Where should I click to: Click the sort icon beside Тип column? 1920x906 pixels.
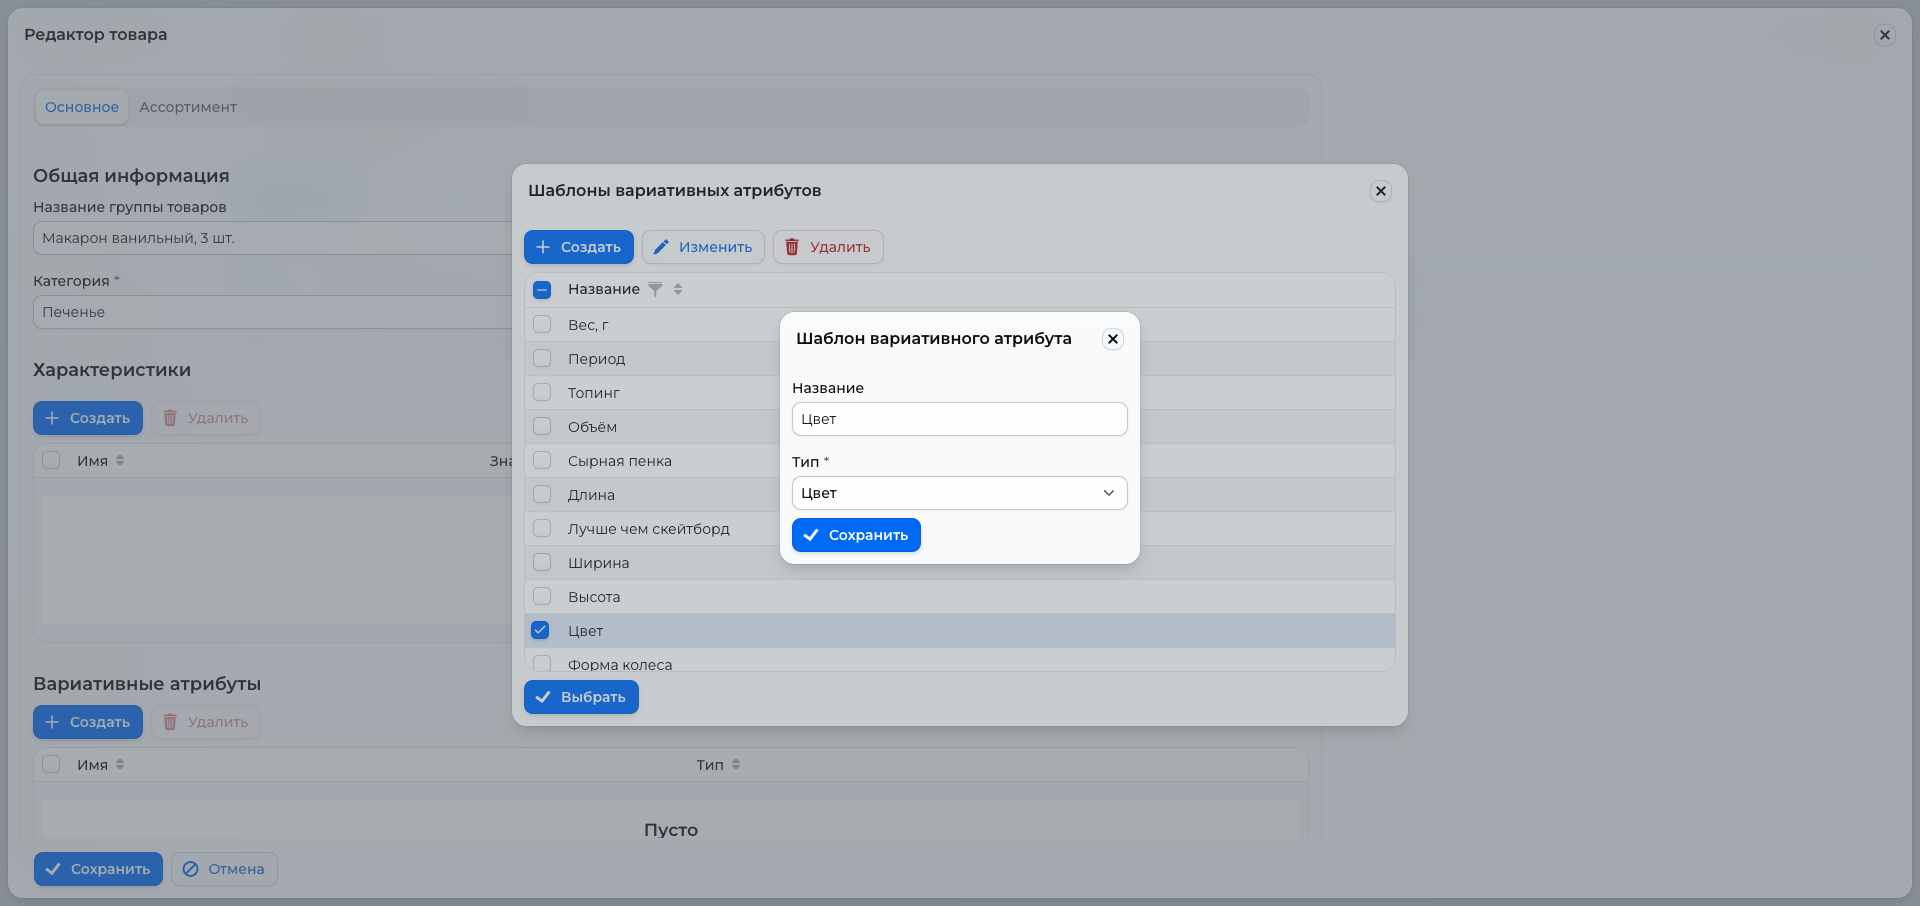click(736, 765)
